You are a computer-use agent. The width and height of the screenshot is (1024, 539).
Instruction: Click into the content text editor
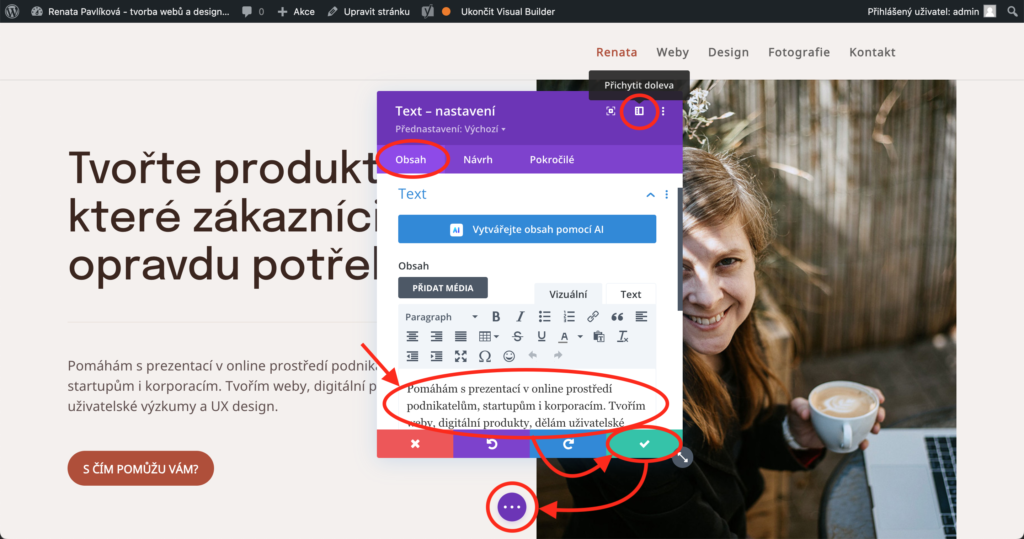point(527,400)
